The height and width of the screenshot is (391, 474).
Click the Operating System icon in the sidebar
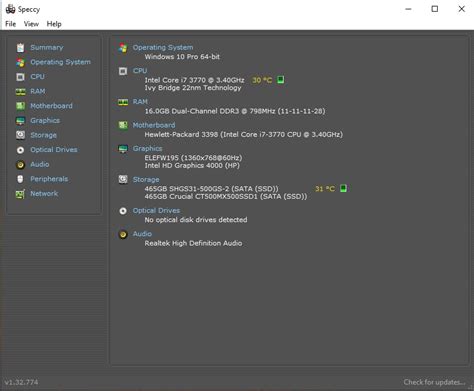[x=20, y=62]
